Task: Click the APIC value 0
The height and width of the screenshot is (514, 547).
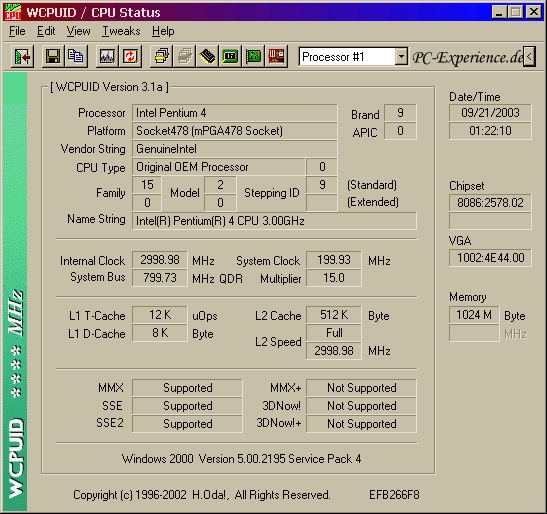Action: click(400, 131)
